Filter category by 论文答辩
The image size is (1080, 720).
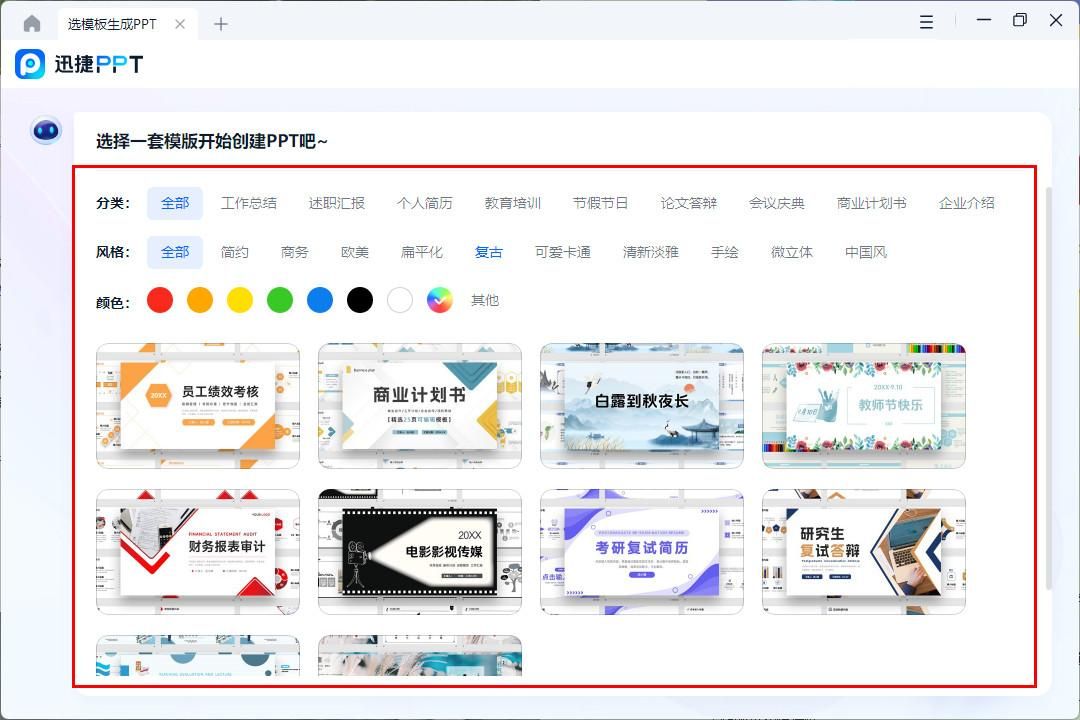click(689, 203)
